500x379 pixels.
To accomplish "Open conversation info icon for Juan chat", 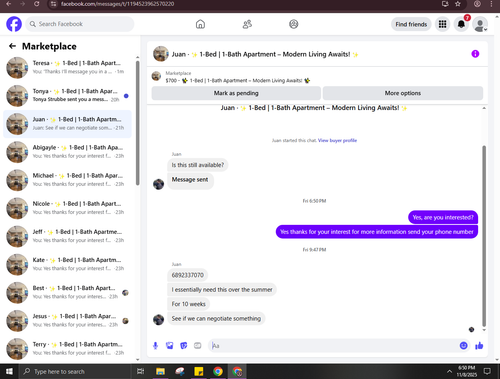I will [475, 54].
